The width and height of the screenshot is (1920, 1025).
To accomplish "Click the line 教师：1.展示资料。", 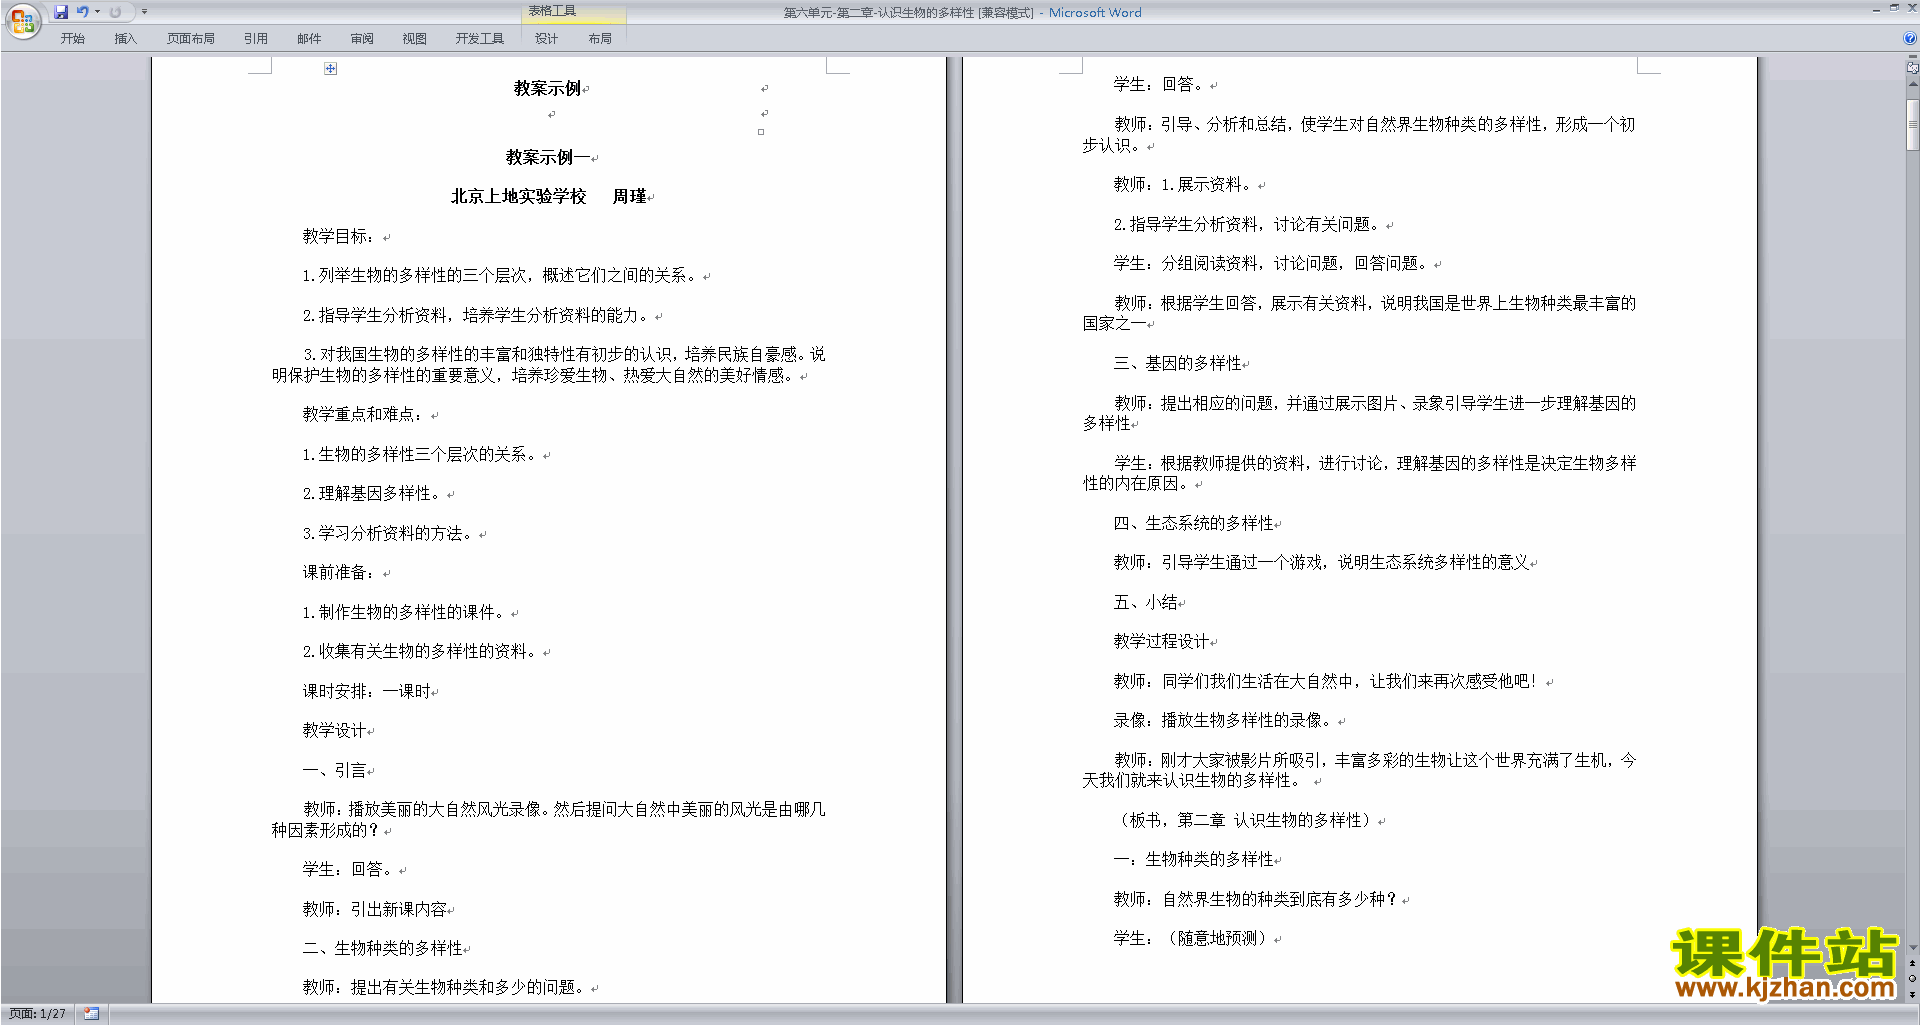I will 1184,184.
